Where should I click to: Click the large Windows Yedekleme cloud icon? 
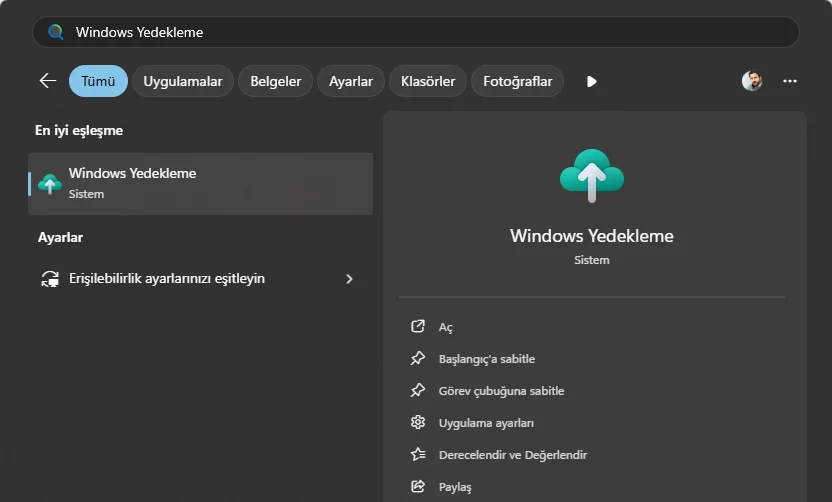click(592, 175)
